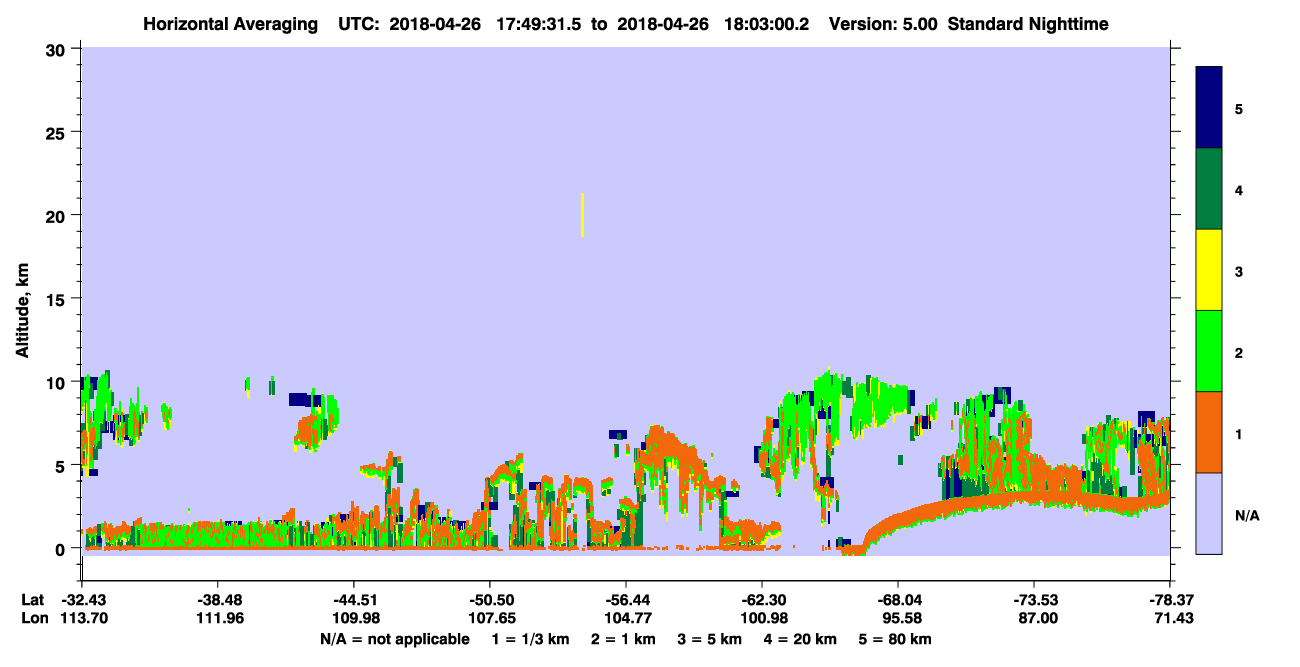
Task: Click latitude value '-56.44'
Action: 625,600
